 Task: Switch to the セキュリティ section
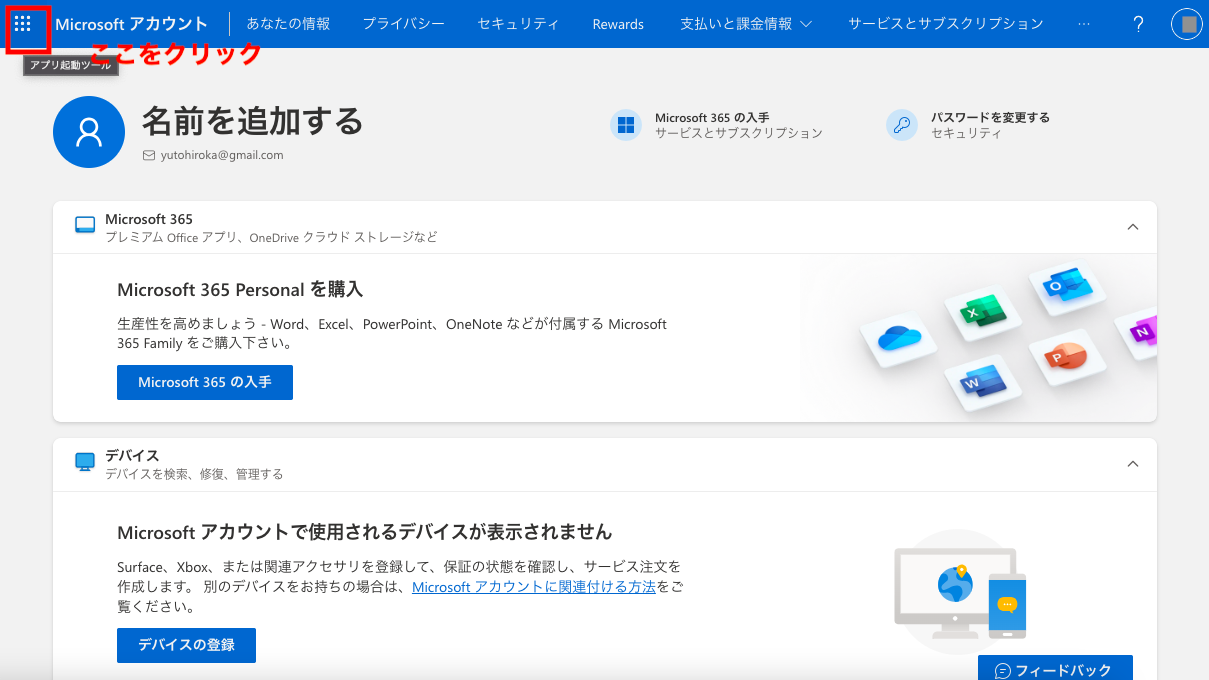(x=518, y=23)
